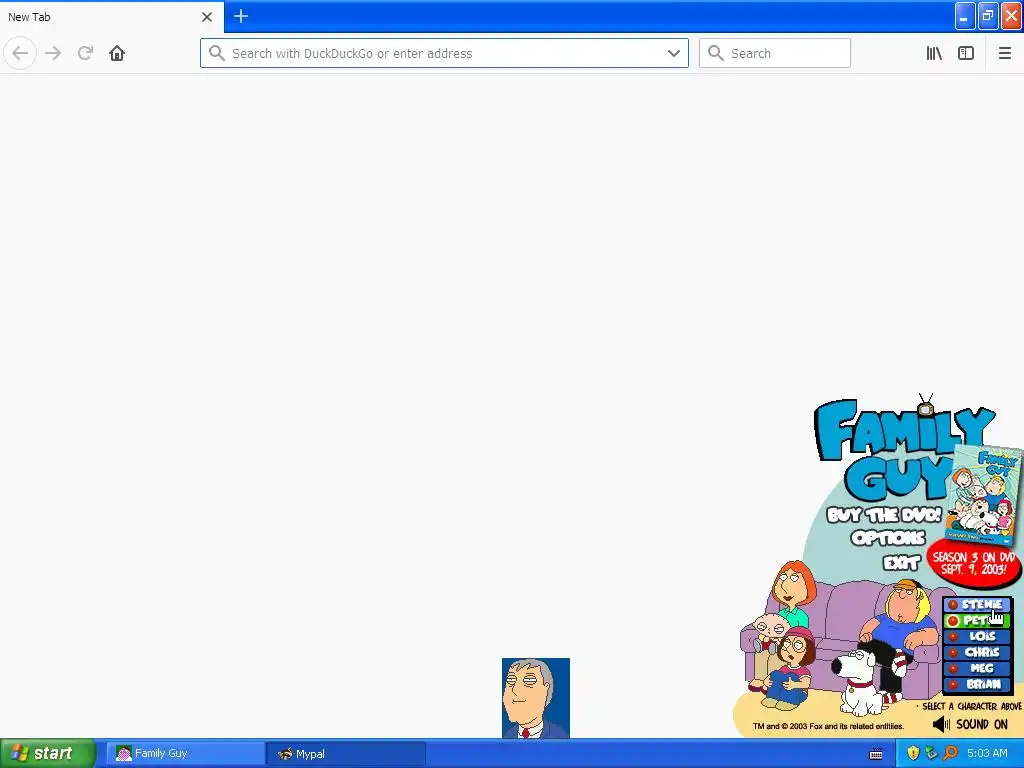The image size is (1024, 768).
Task: Select the Chris character button
Action: click(977, 652)
